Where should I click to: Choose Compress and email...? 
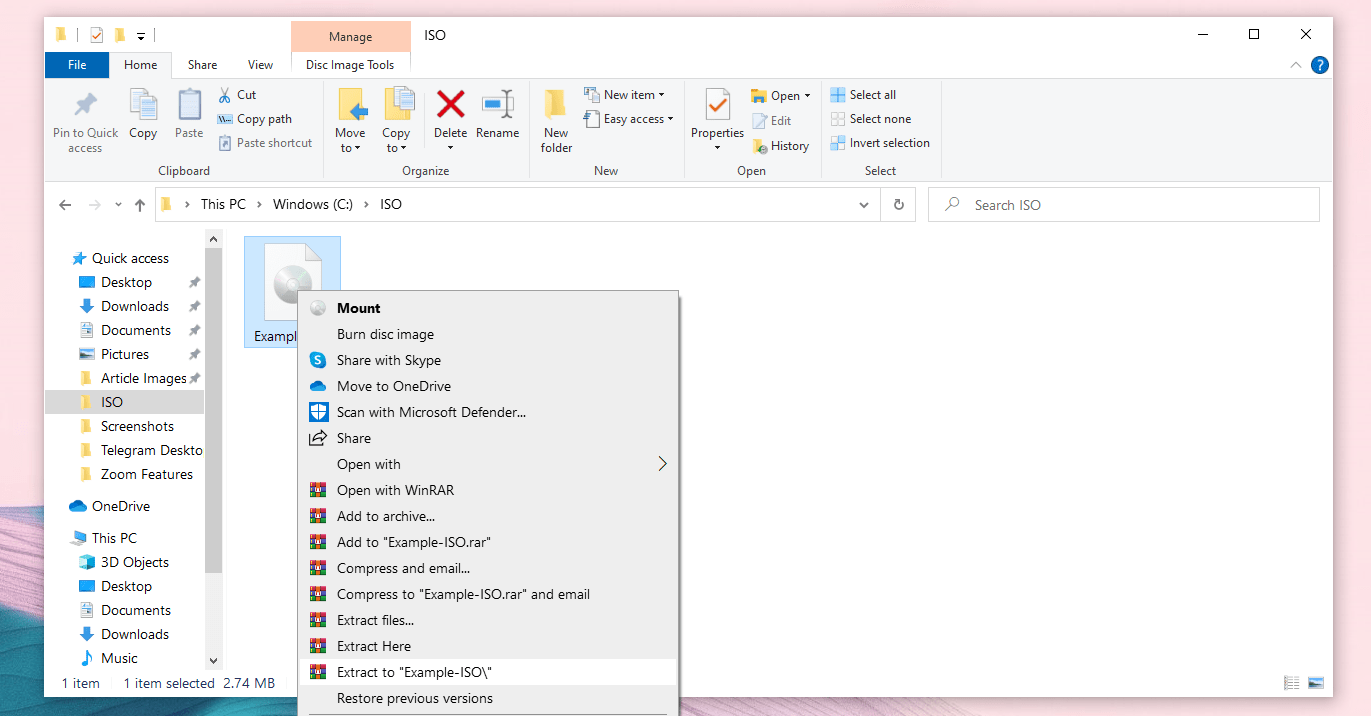click(488, 568)
